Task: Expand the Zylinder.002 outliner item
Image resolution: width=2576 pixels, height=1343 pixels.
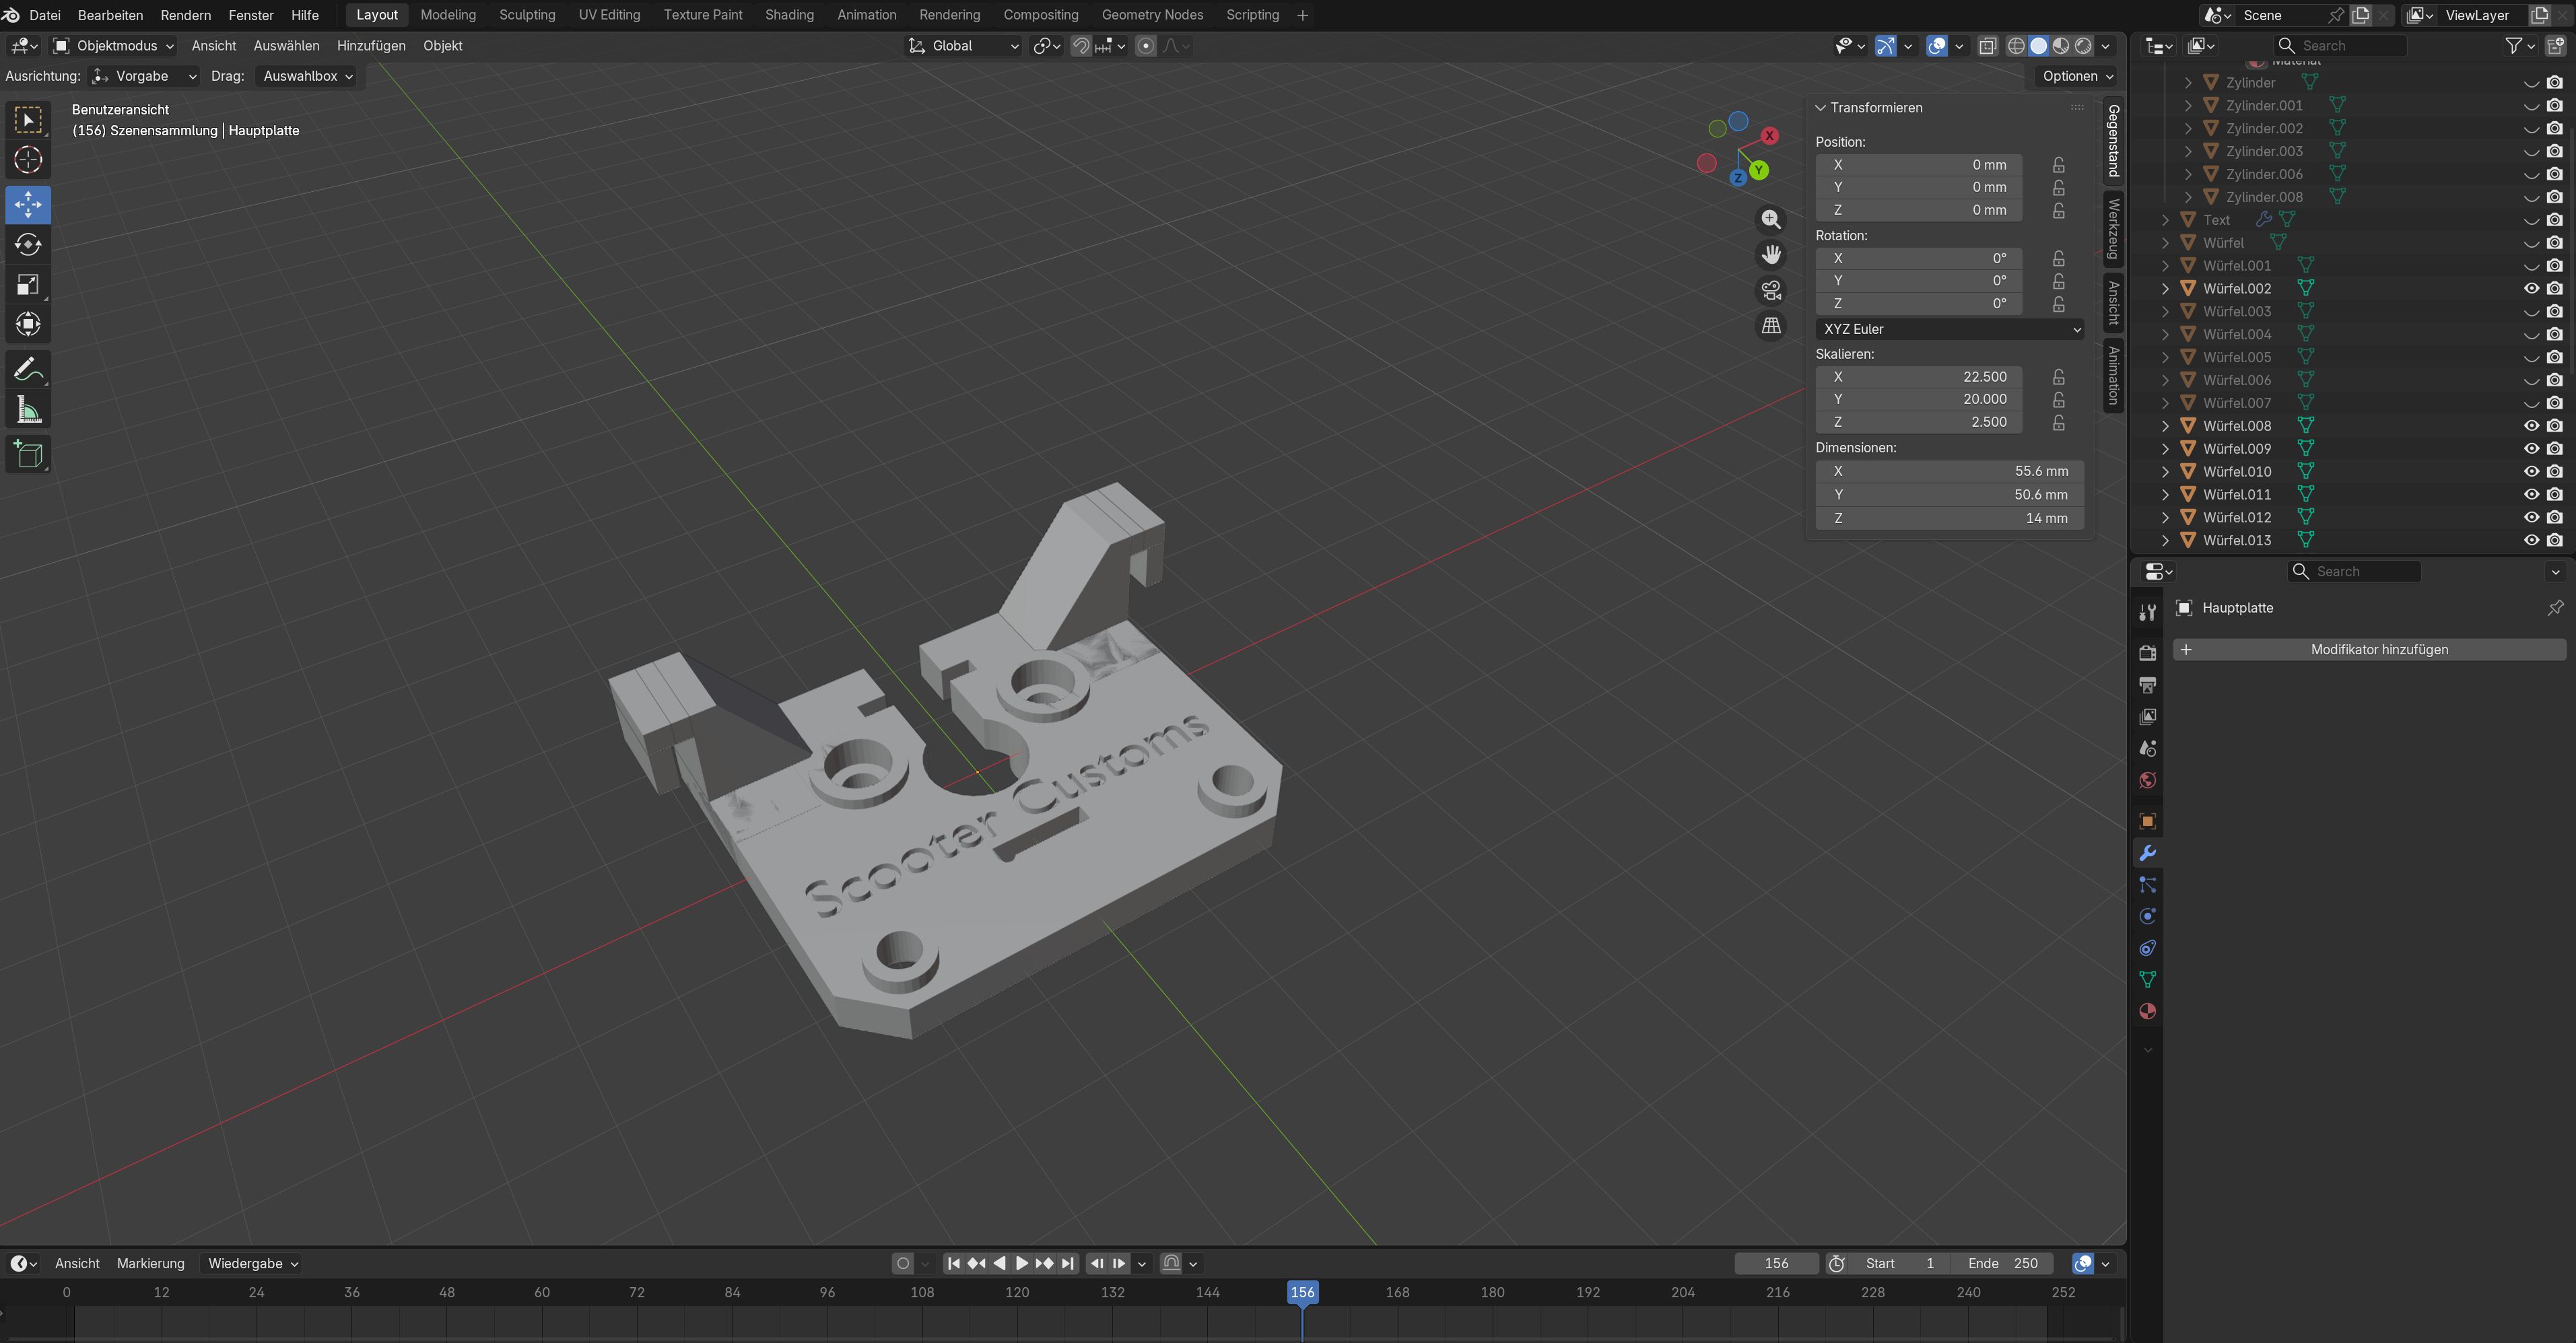Action: click(2188, 129)
